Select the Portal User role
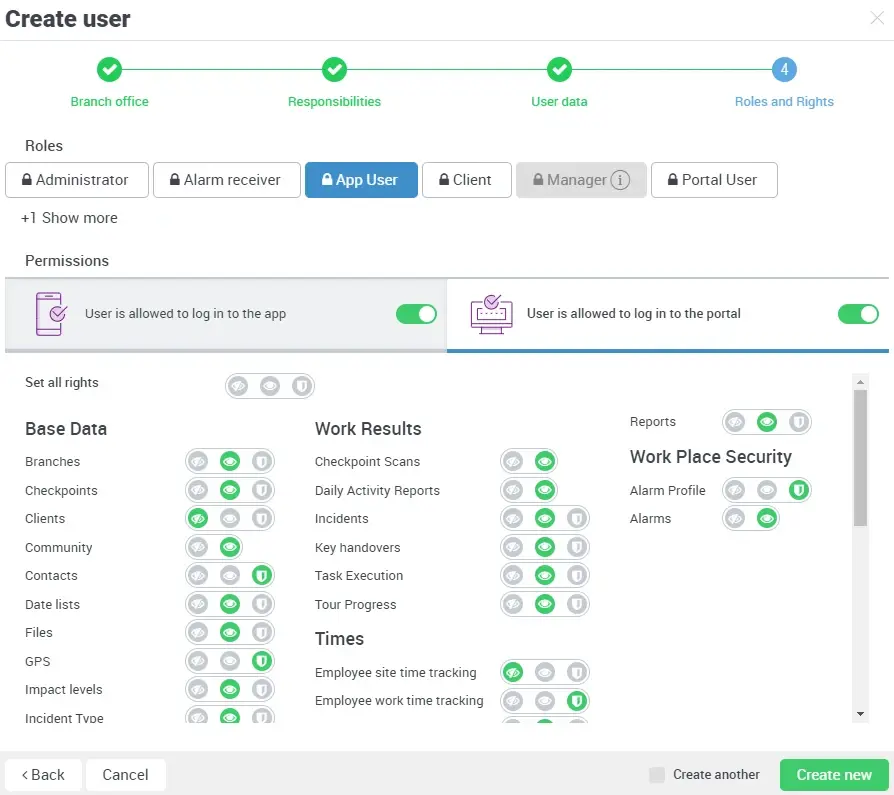 click(x=714, y=180)
